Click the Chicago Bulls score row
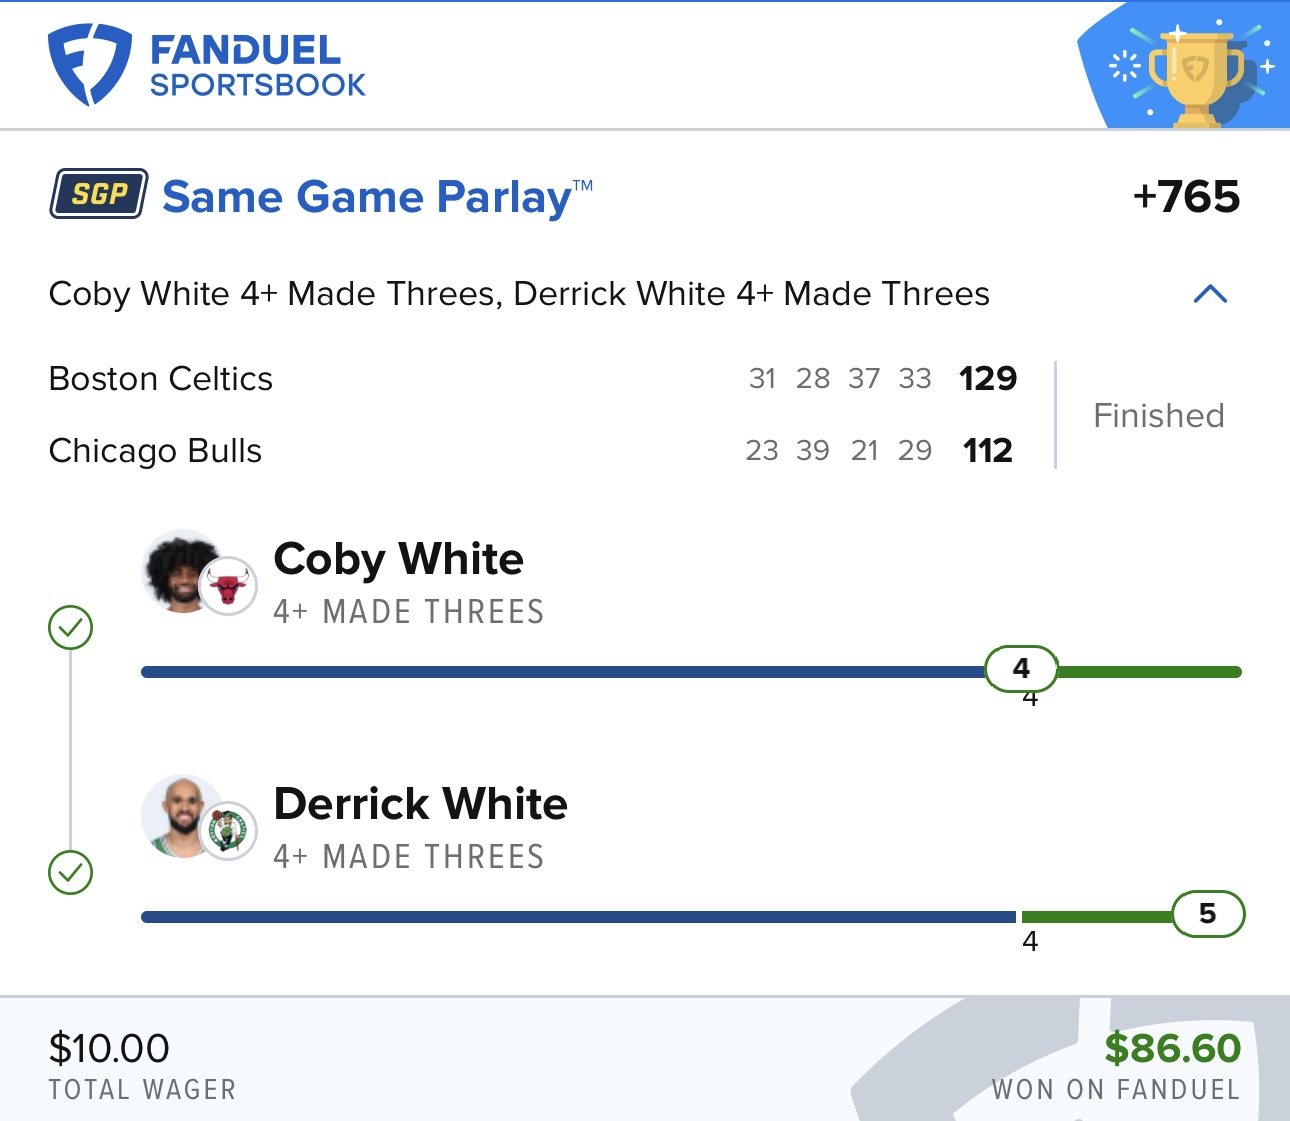Viewport: 1290px width, 1121px height. click(x=533, y=451)
